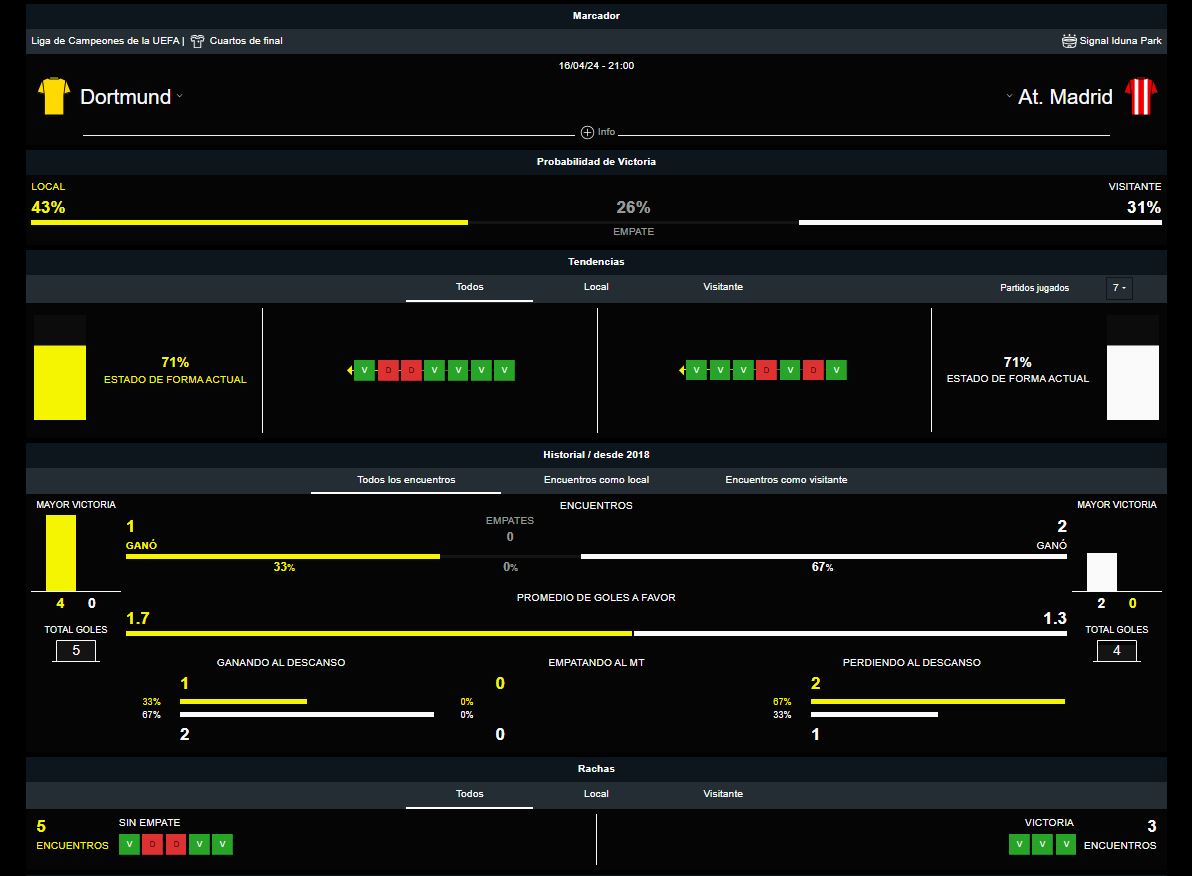The height and width of the screenshot is (876, 1192).
Task: Click the At. Madrid striped jersey icon
Action: (1140, 96)
